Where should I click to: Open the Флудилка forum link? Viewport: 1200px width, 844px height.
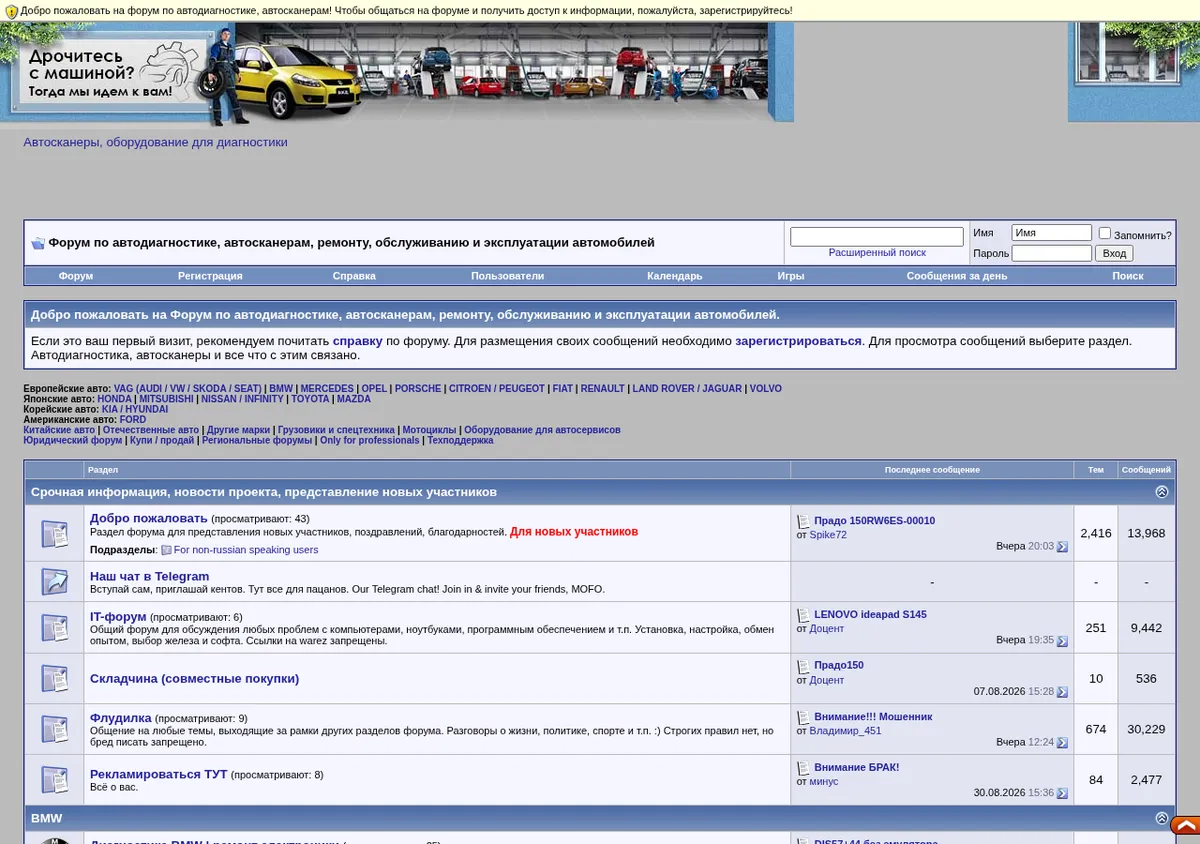click(121, 718)
